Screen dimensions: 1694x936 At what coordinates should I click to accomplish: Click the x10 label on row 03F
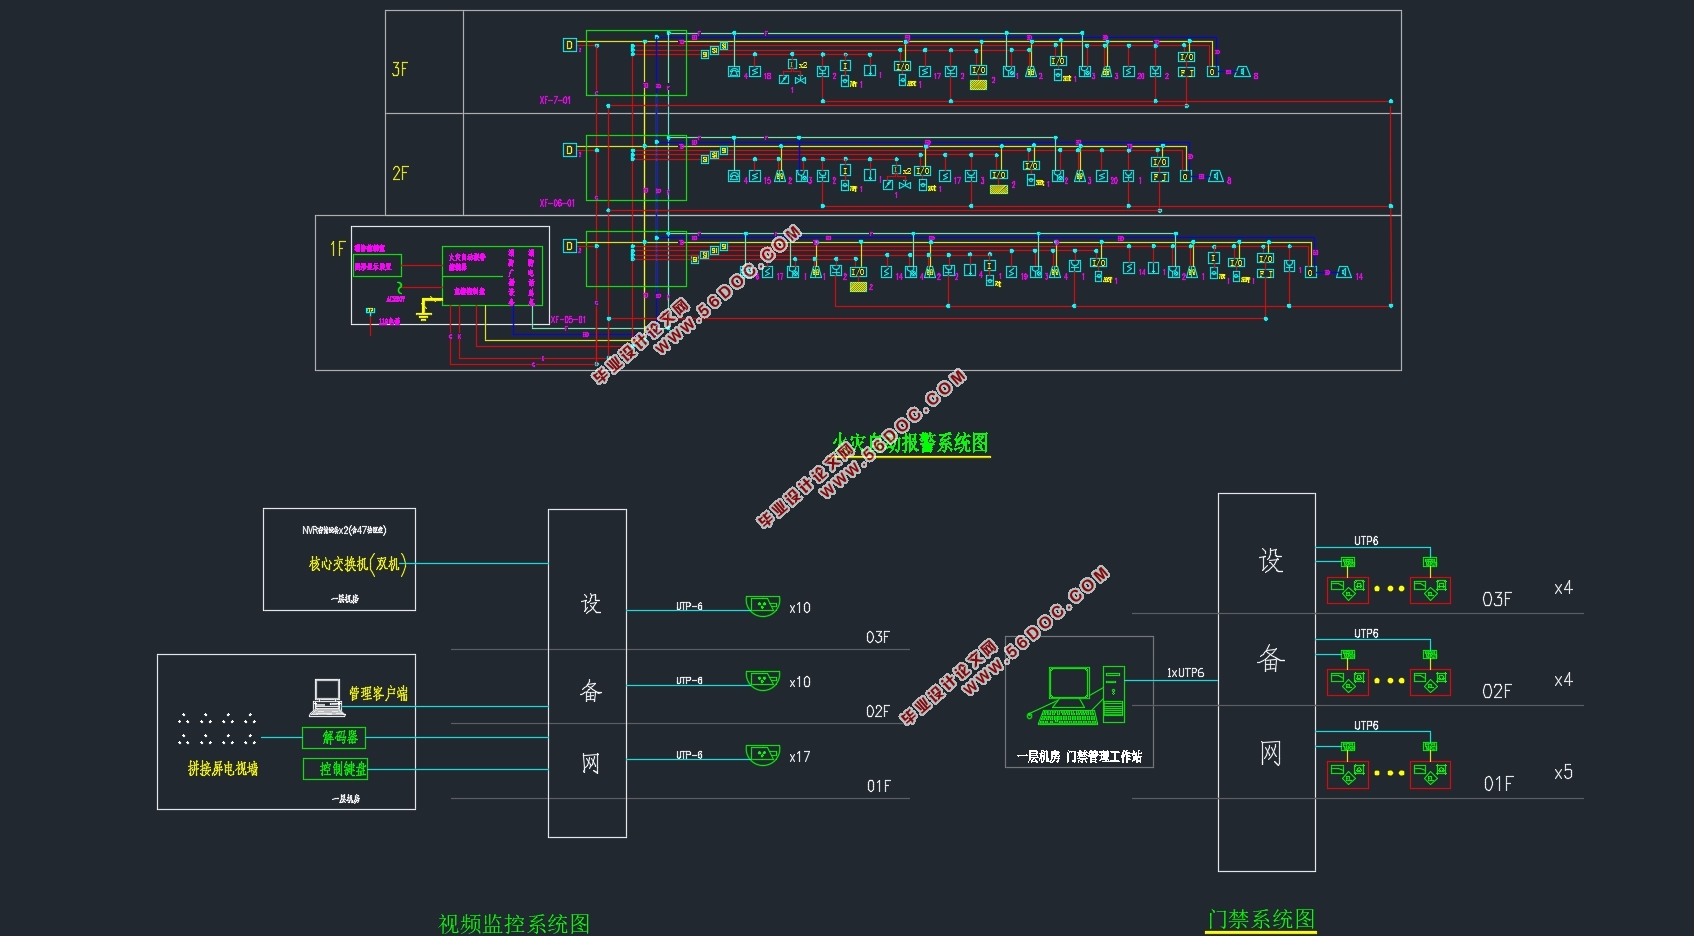tap(799, 608)
